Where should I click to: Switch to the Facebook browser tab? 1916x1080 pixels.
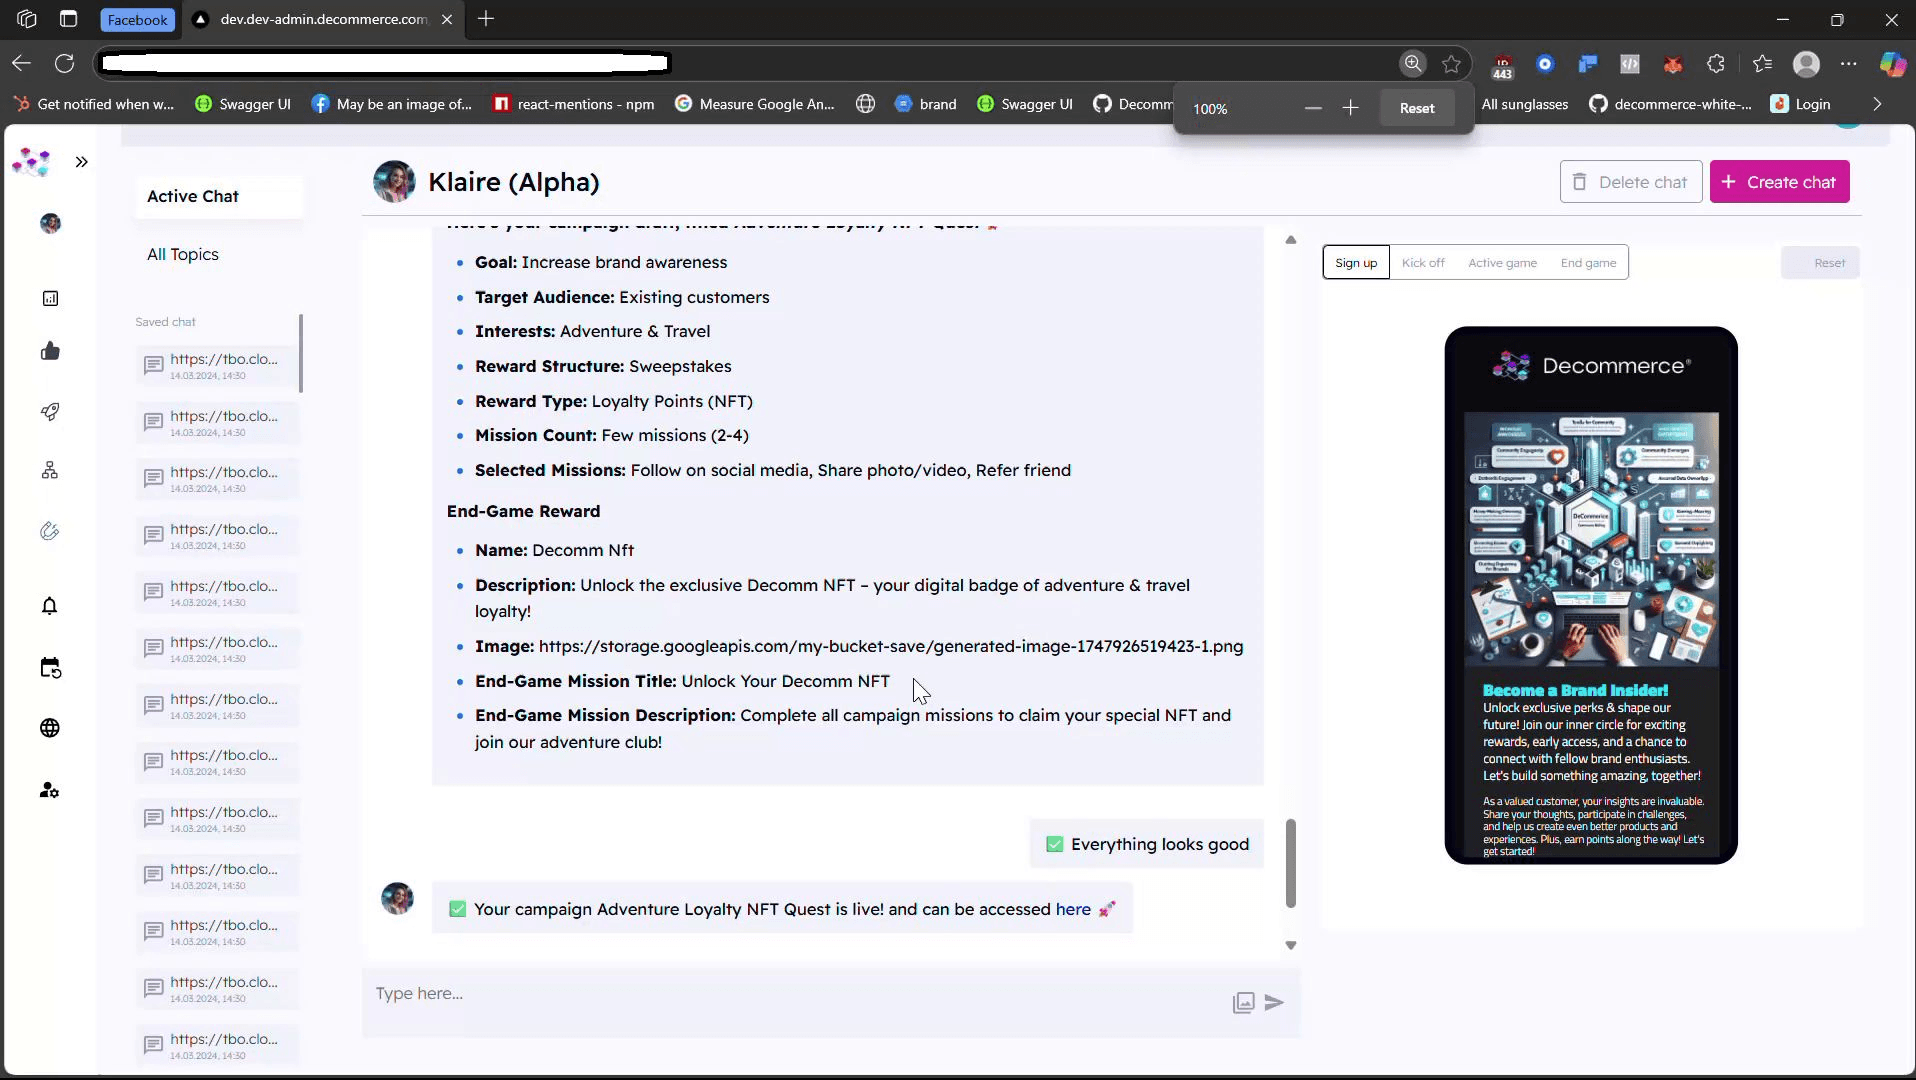(x=138, y=20)
